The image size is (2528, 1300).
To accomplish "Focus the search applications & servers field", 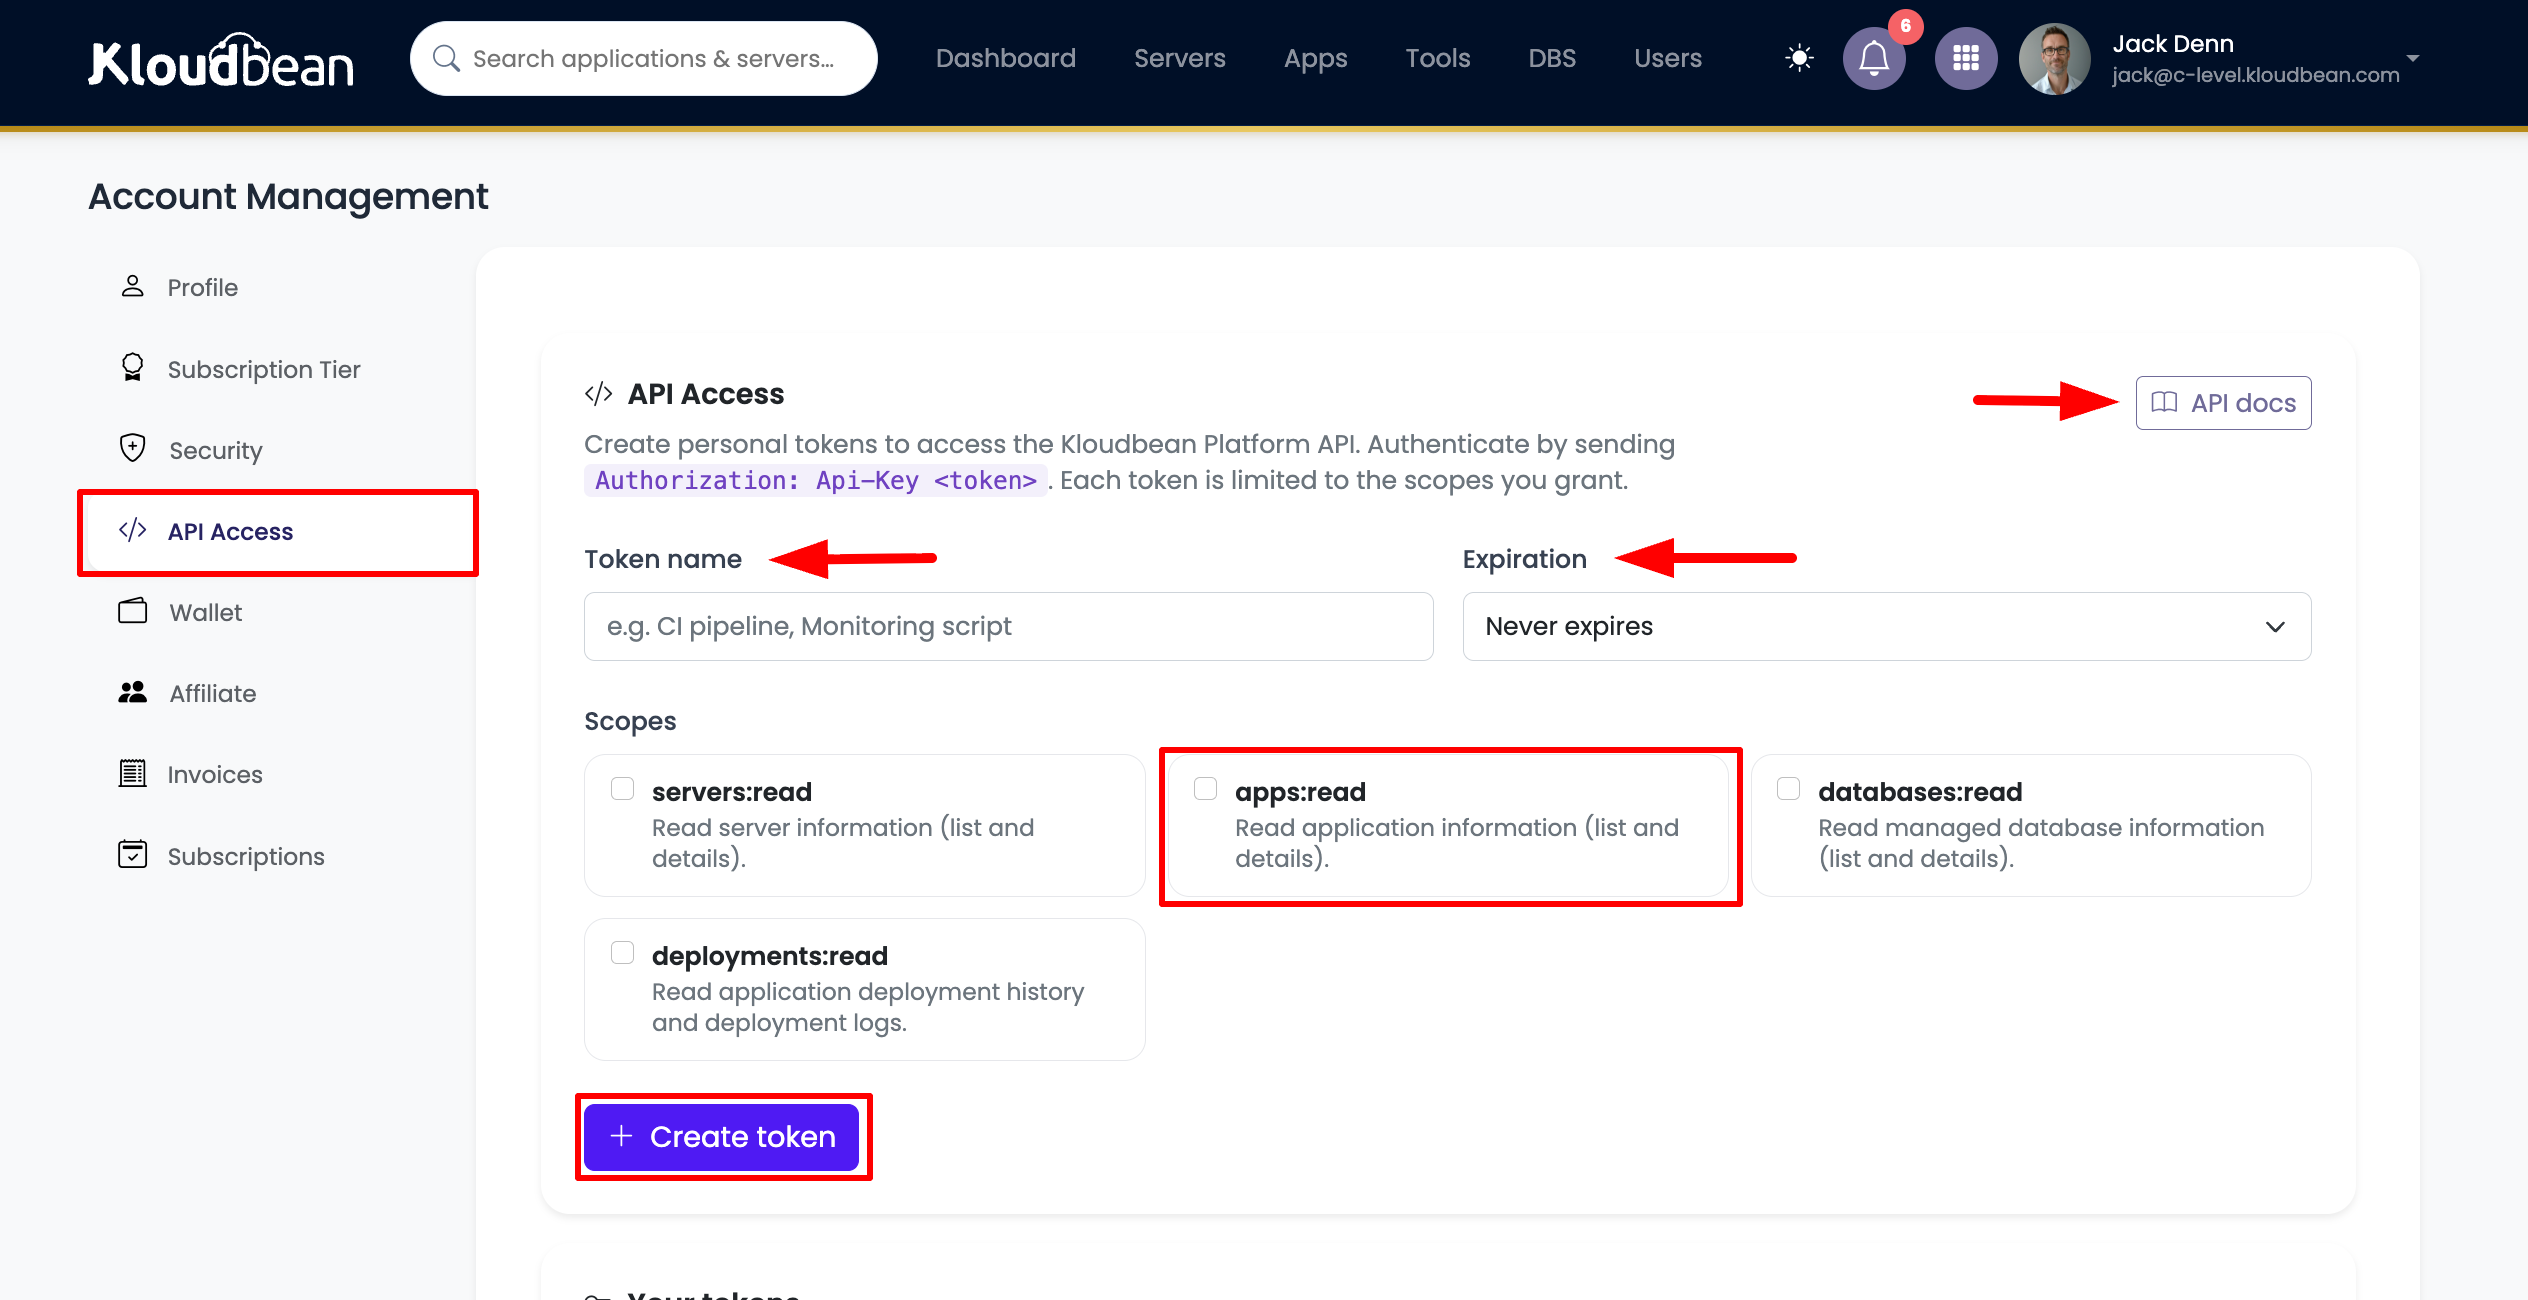I will pos(644,59).
